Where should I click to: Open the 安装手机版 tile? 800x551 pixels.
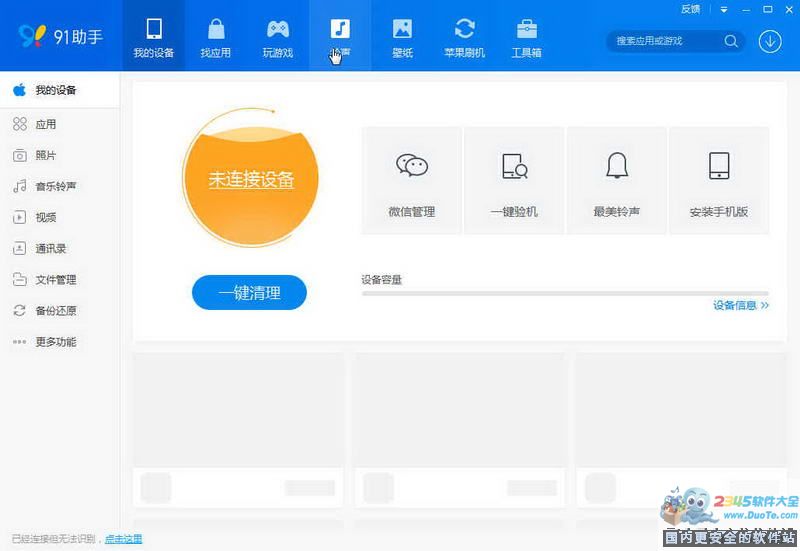(x=719, y=181)
